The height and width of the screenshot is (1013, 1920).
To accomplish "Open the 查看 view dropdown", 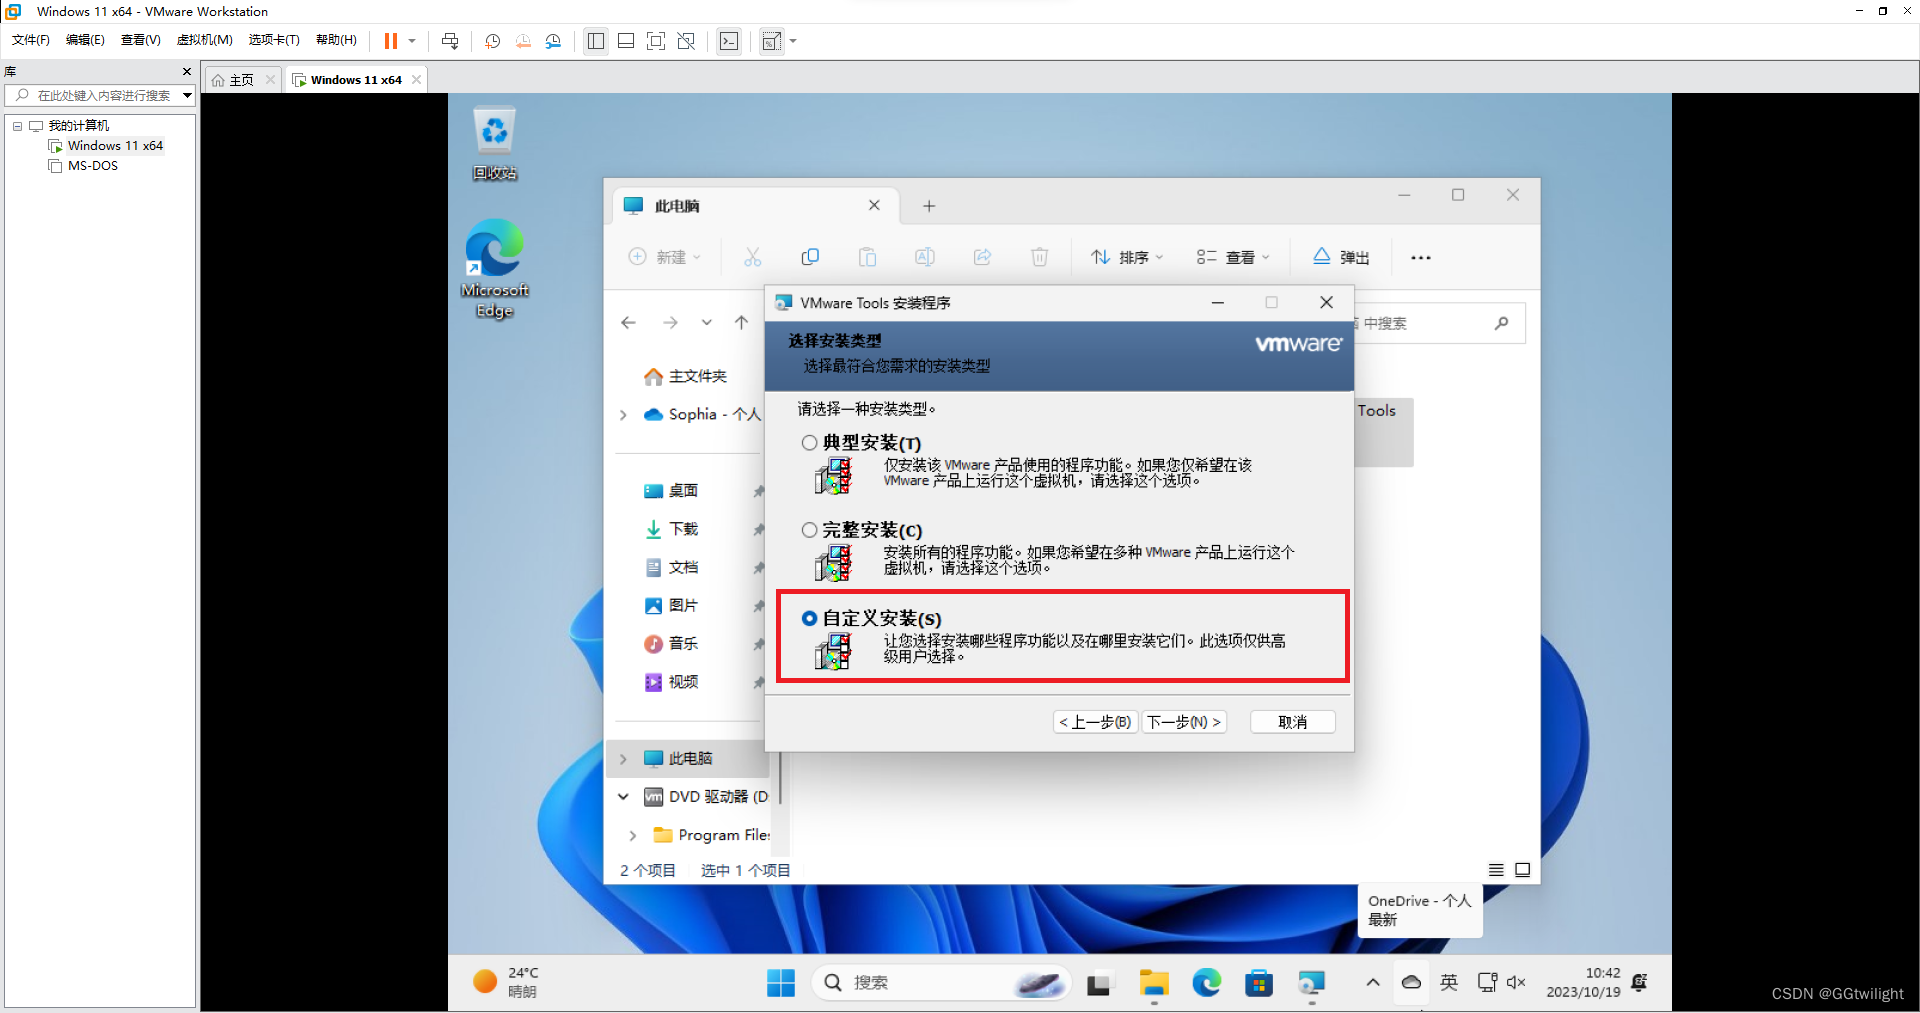I will (x=1231, y=257).
